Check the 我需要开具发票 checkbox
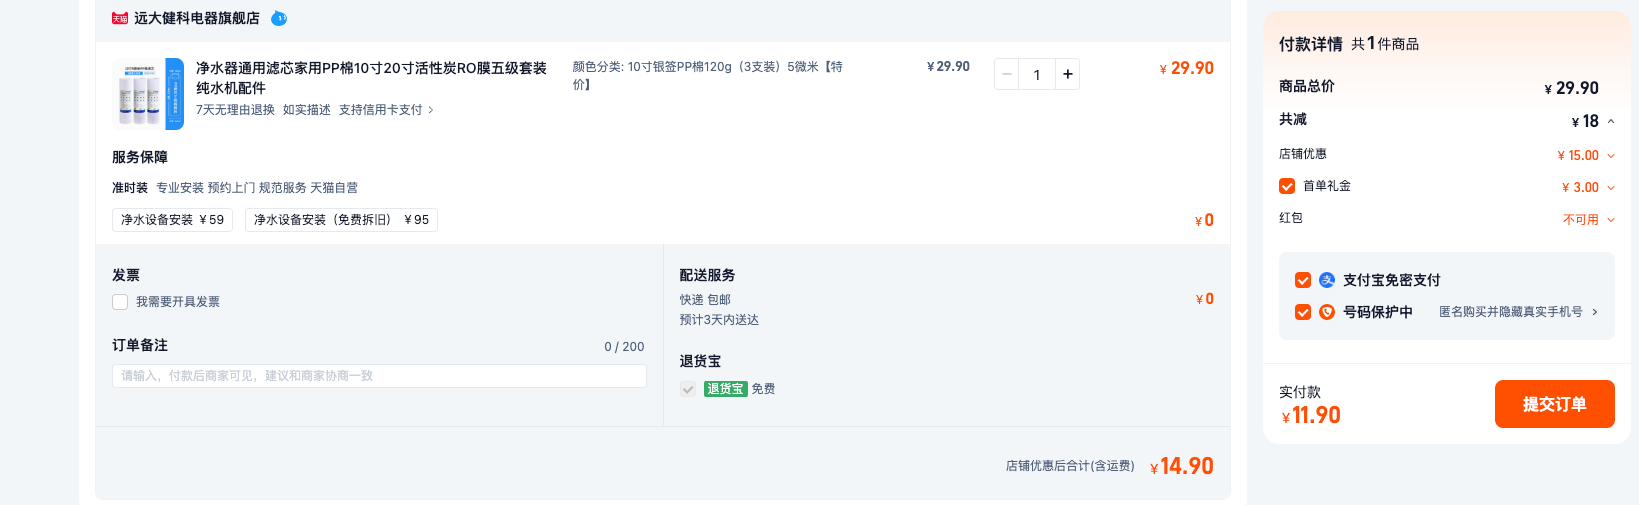The height and width of the screenshot is (505, 1639). [x=120, y=302]
